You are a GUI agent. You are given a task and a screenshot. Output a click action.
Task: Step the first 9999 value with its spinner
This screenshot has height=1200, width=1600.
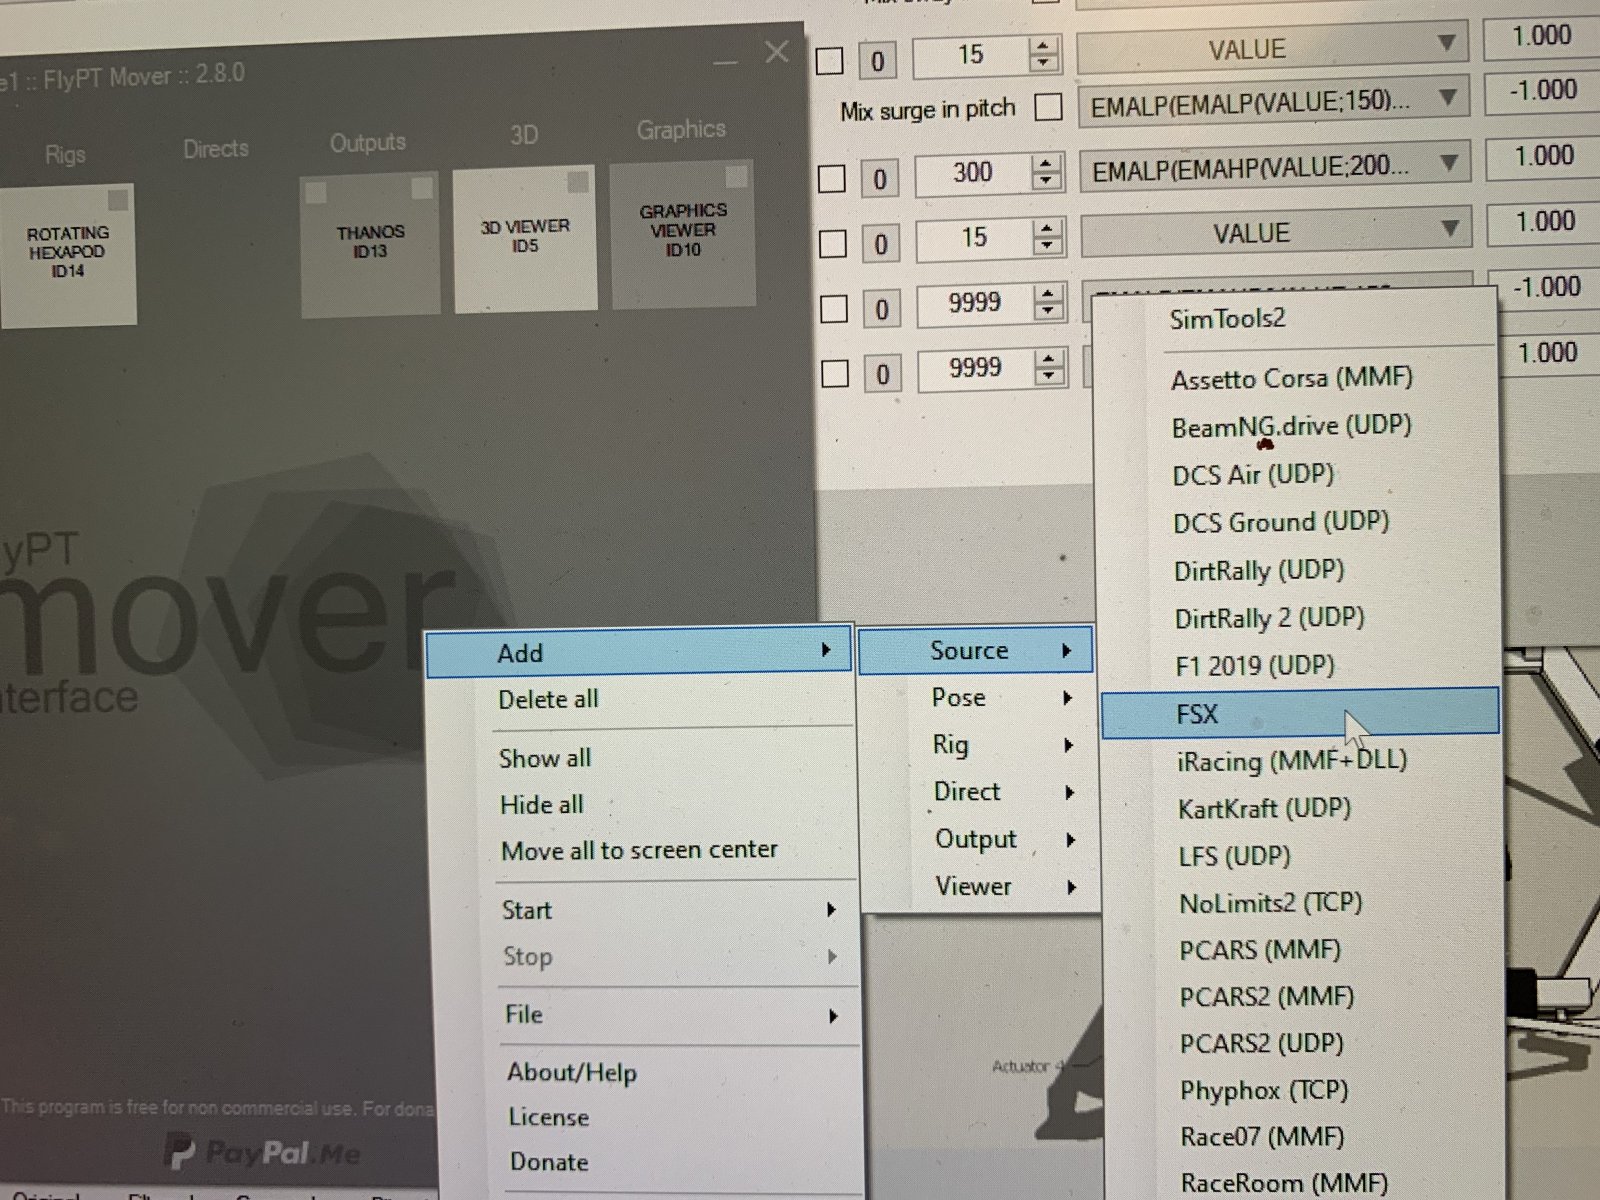(1048, 302)
